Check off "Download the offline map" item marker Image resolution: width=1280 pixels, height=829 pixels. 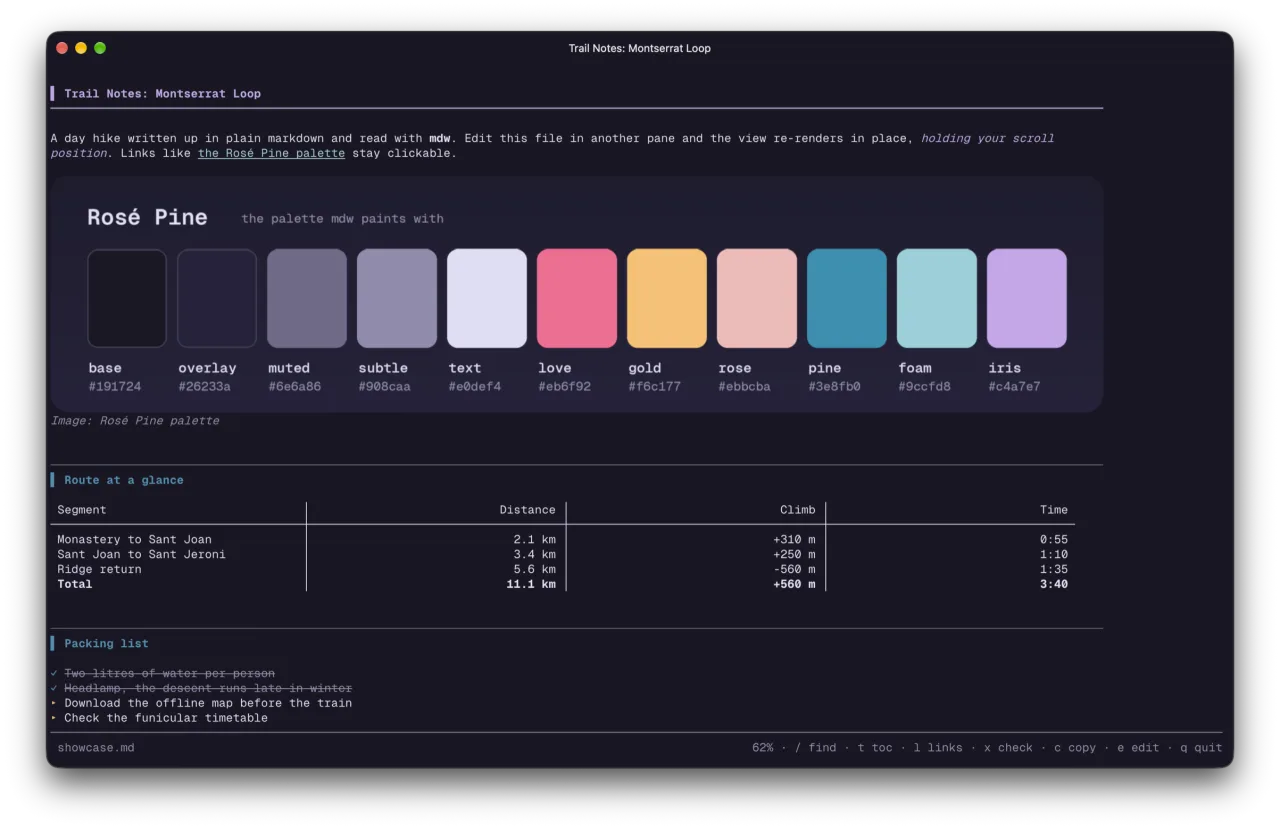(x=54, y=703)
